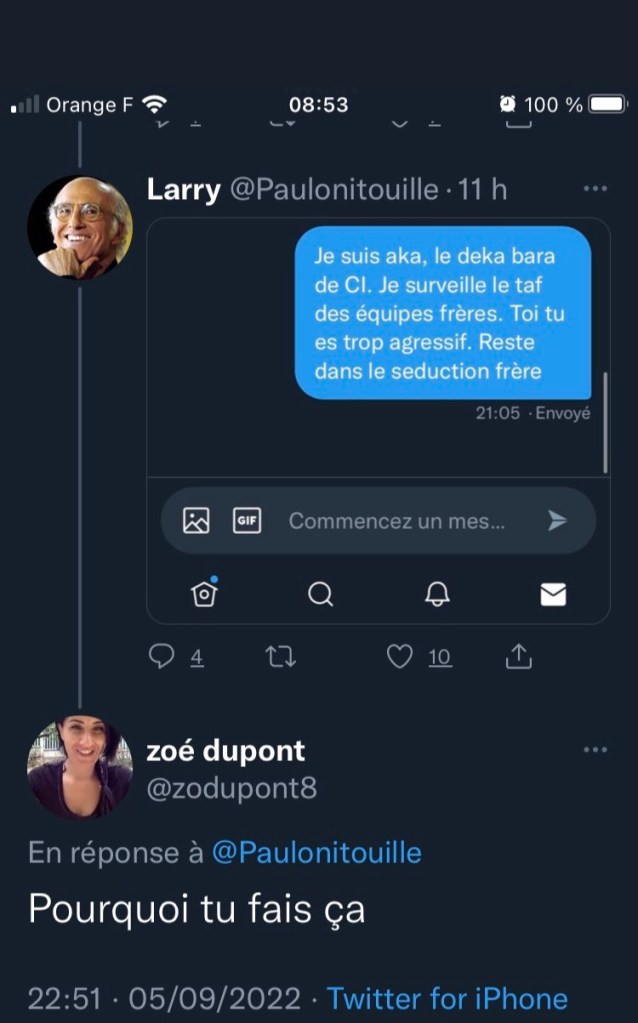Open zoé dupont's profile picture

[80, 767]
